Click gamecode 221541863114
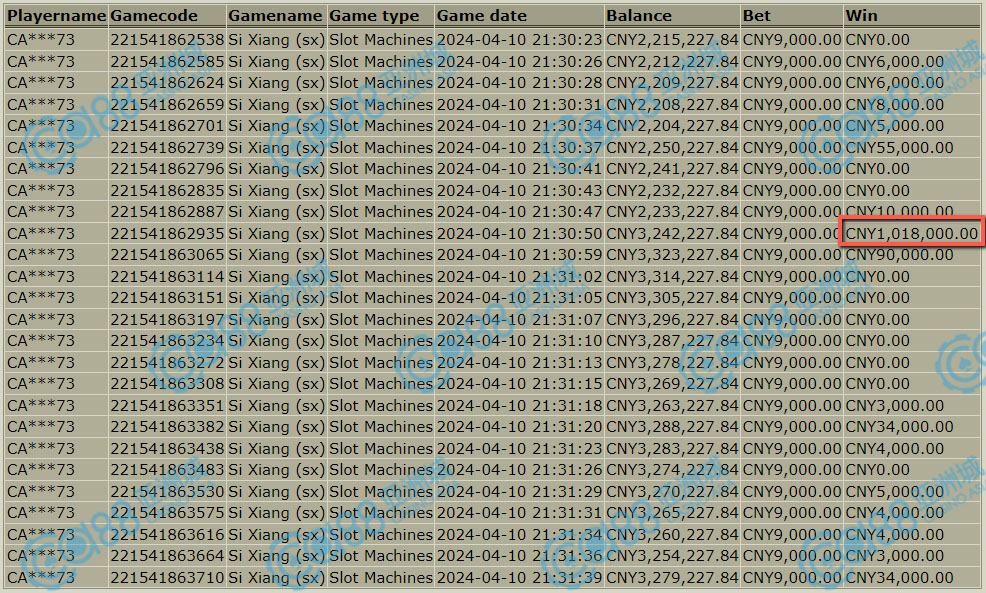 (167, 277)
